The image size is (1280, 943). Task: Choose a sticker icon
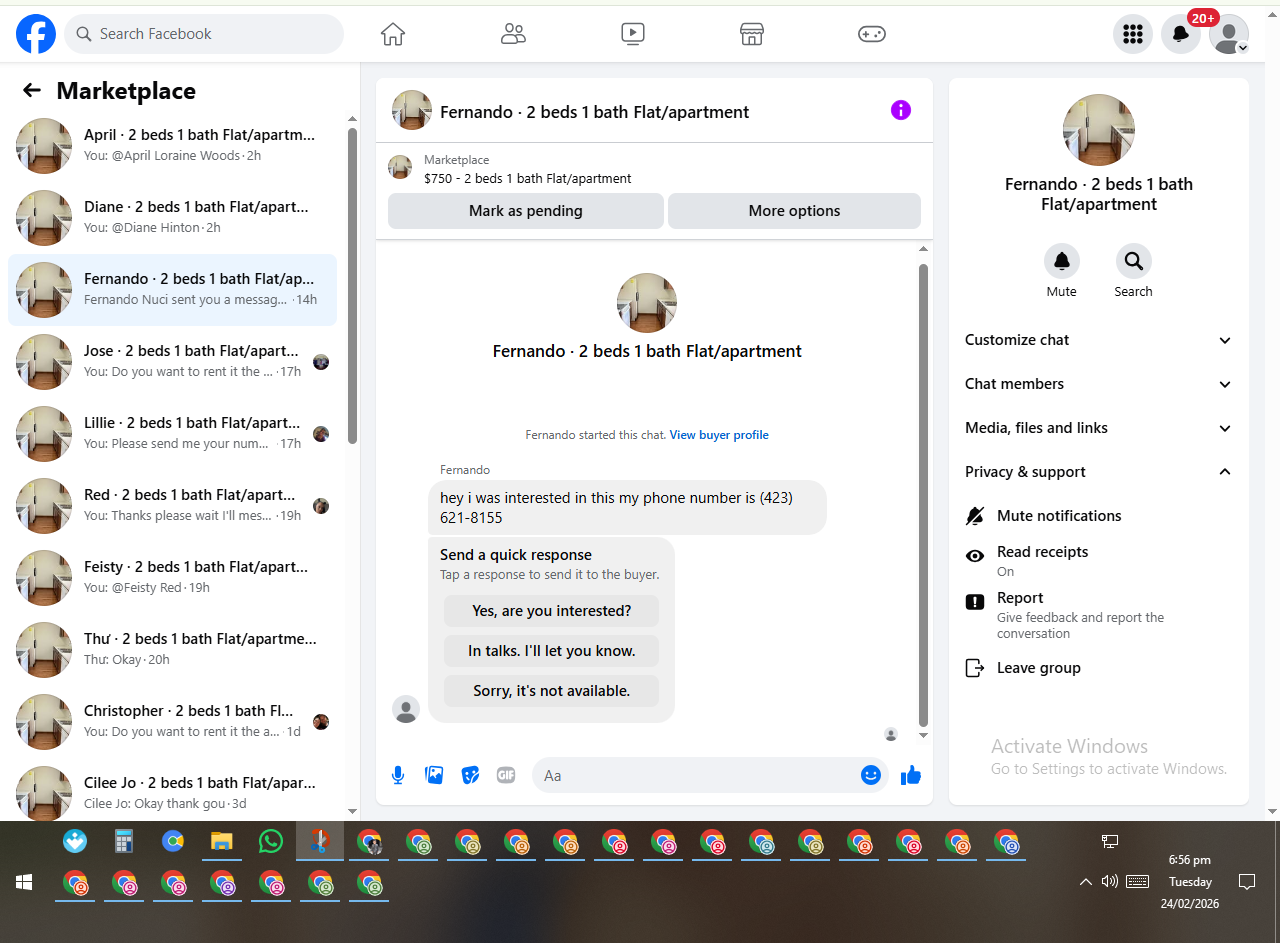click(470, 775)
